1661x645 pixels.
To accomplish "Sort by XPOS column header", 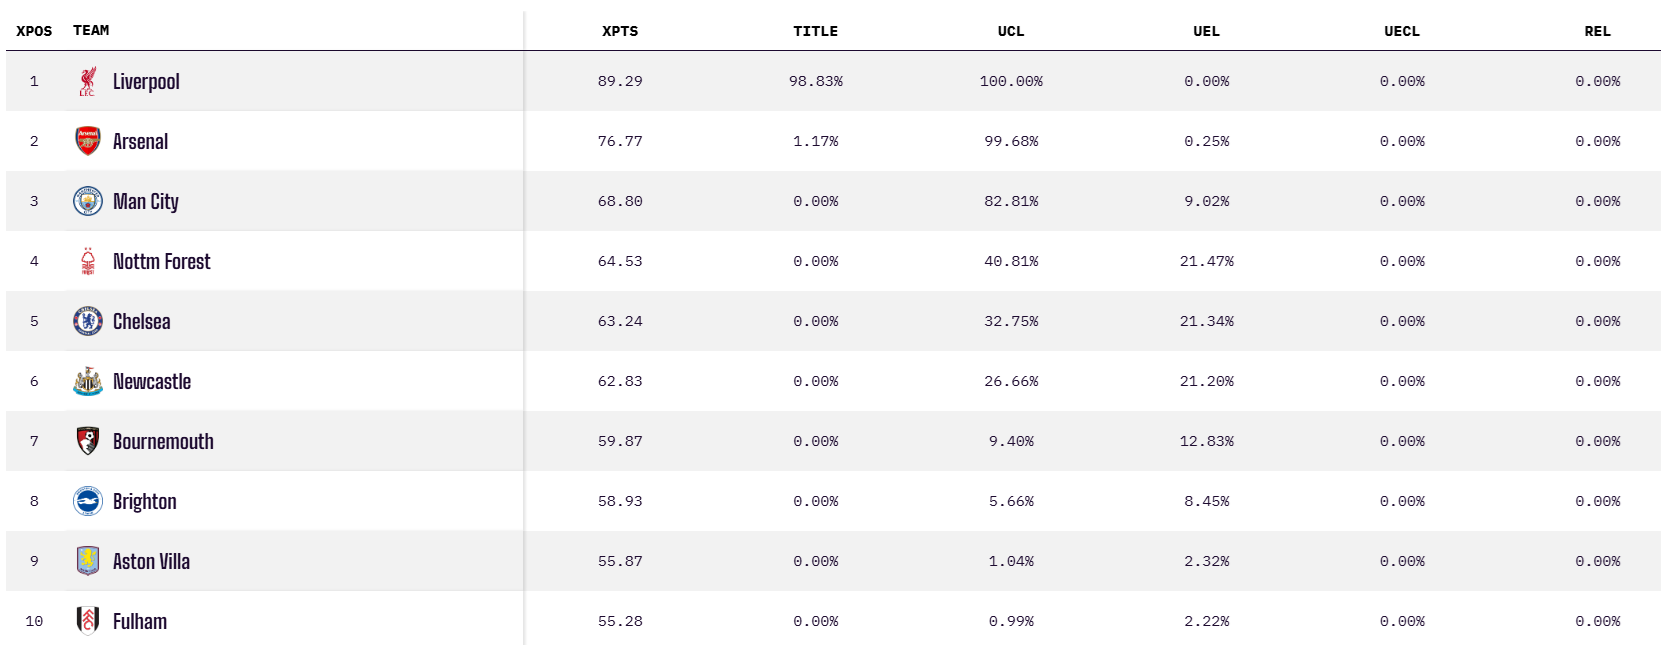I will coord(34,31).
